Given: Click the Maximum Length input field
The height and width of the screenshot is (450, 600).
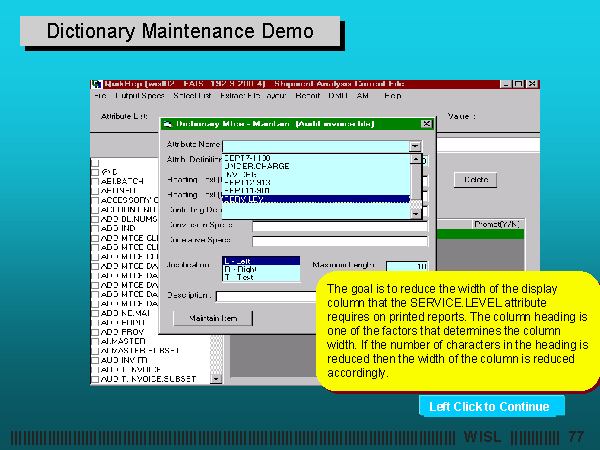Looking at the screenshot, I should coord(407,266).
